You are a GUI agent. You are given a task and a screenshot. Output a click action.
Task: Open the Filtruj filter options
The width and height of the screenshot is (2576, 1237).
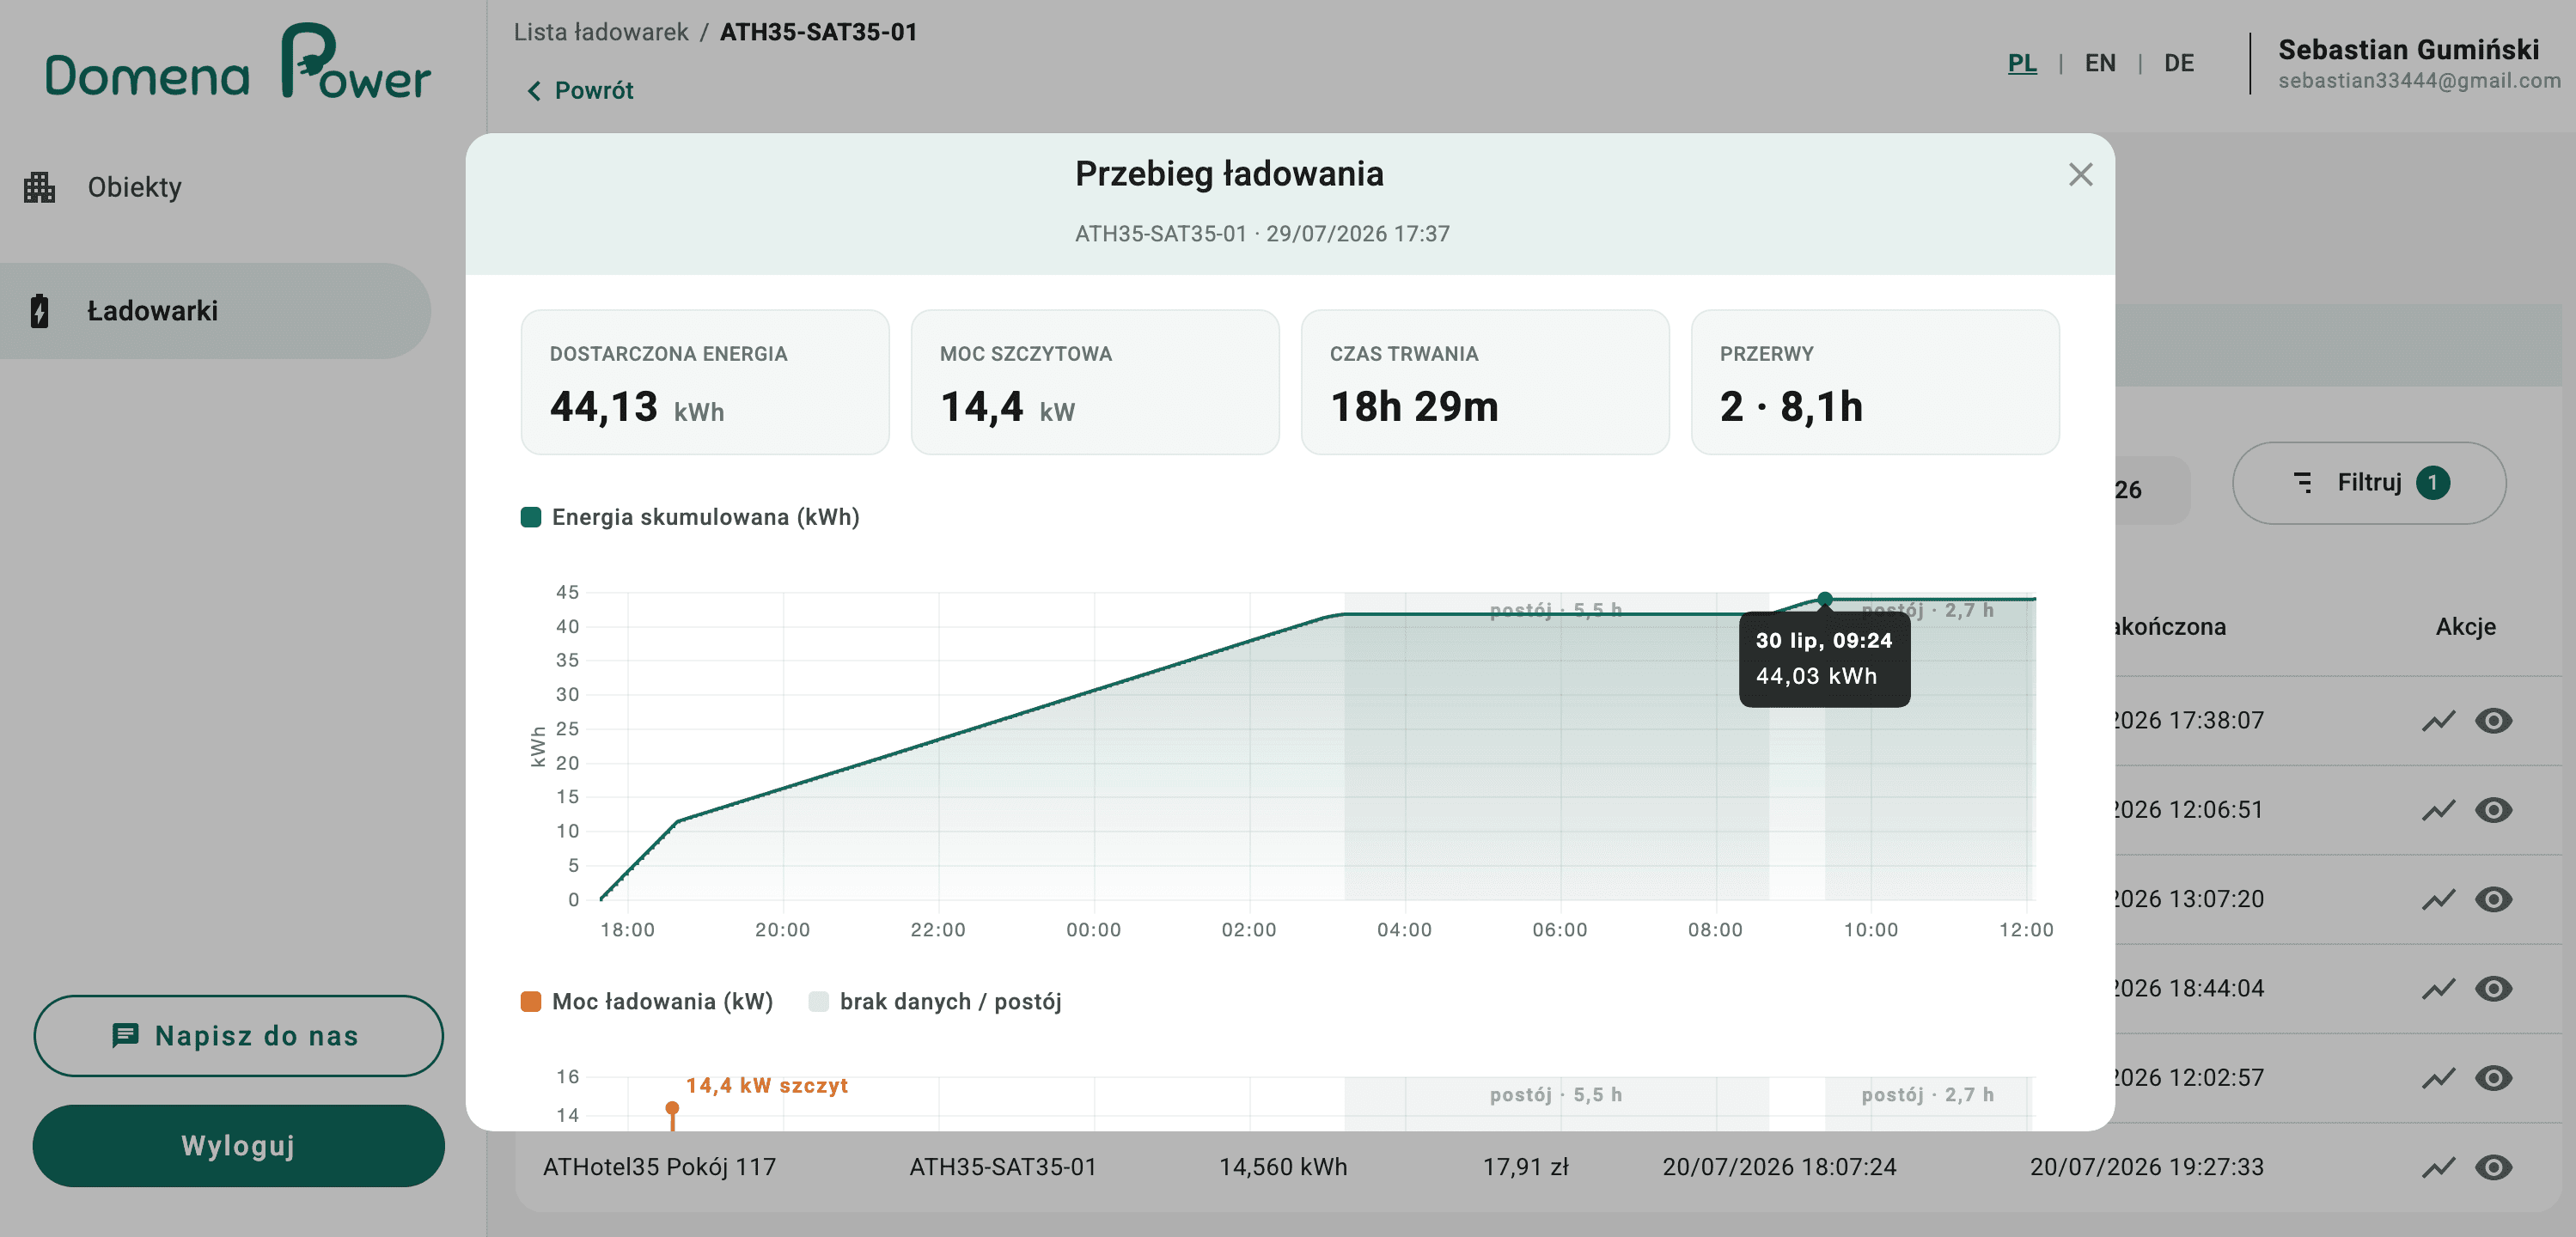pos(2369,483)
